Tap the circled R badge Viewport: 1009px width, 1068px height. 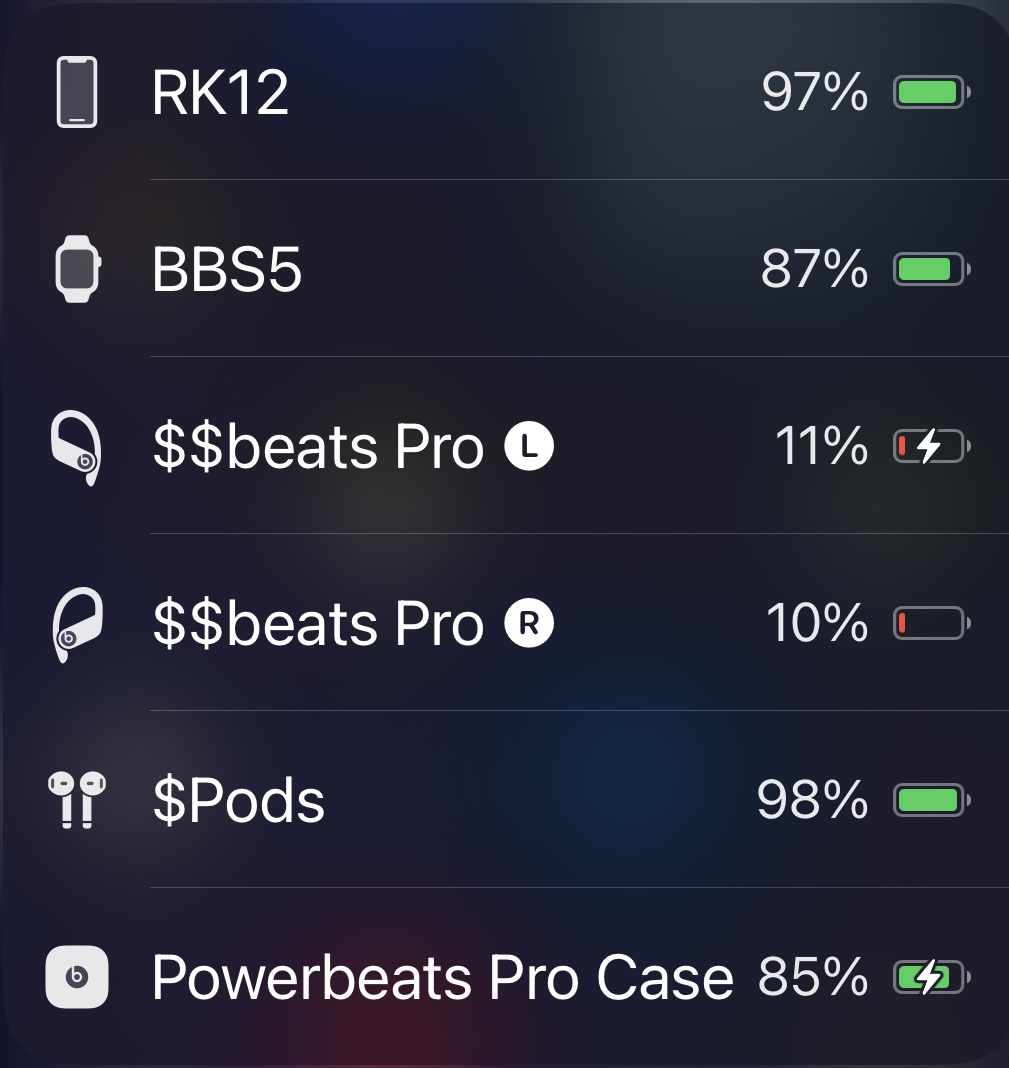(x=529, y=623)
